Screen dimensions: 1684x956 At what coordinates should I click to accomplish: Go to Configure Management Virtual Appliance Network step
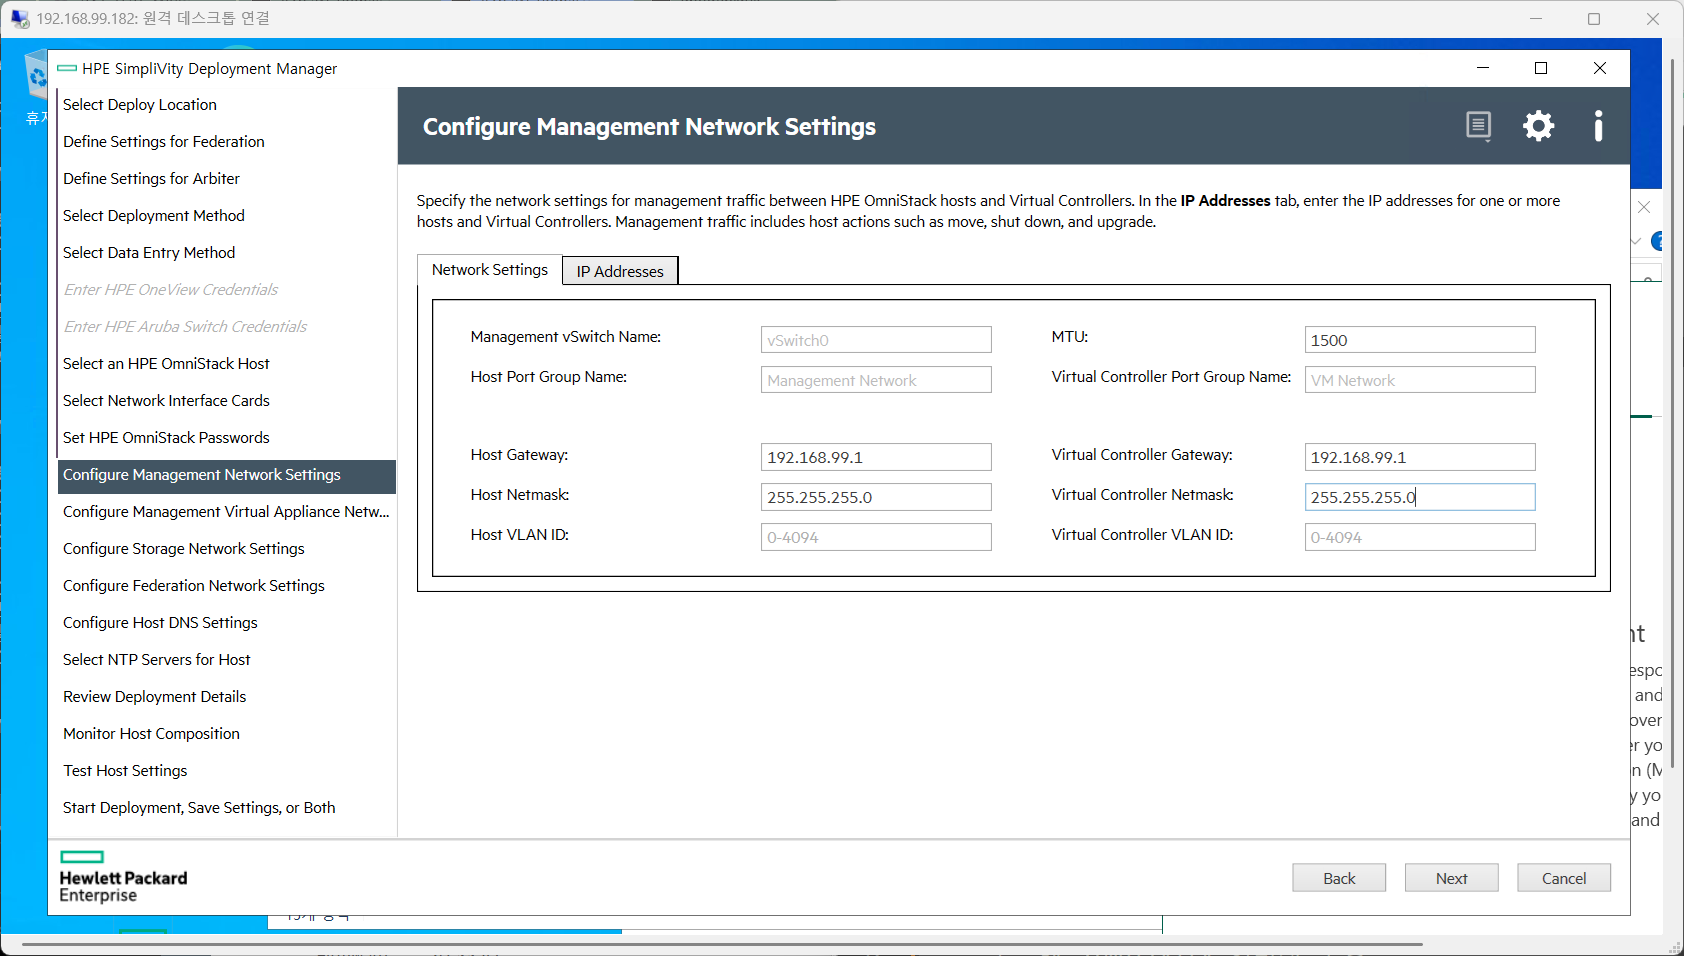(226, 512)
